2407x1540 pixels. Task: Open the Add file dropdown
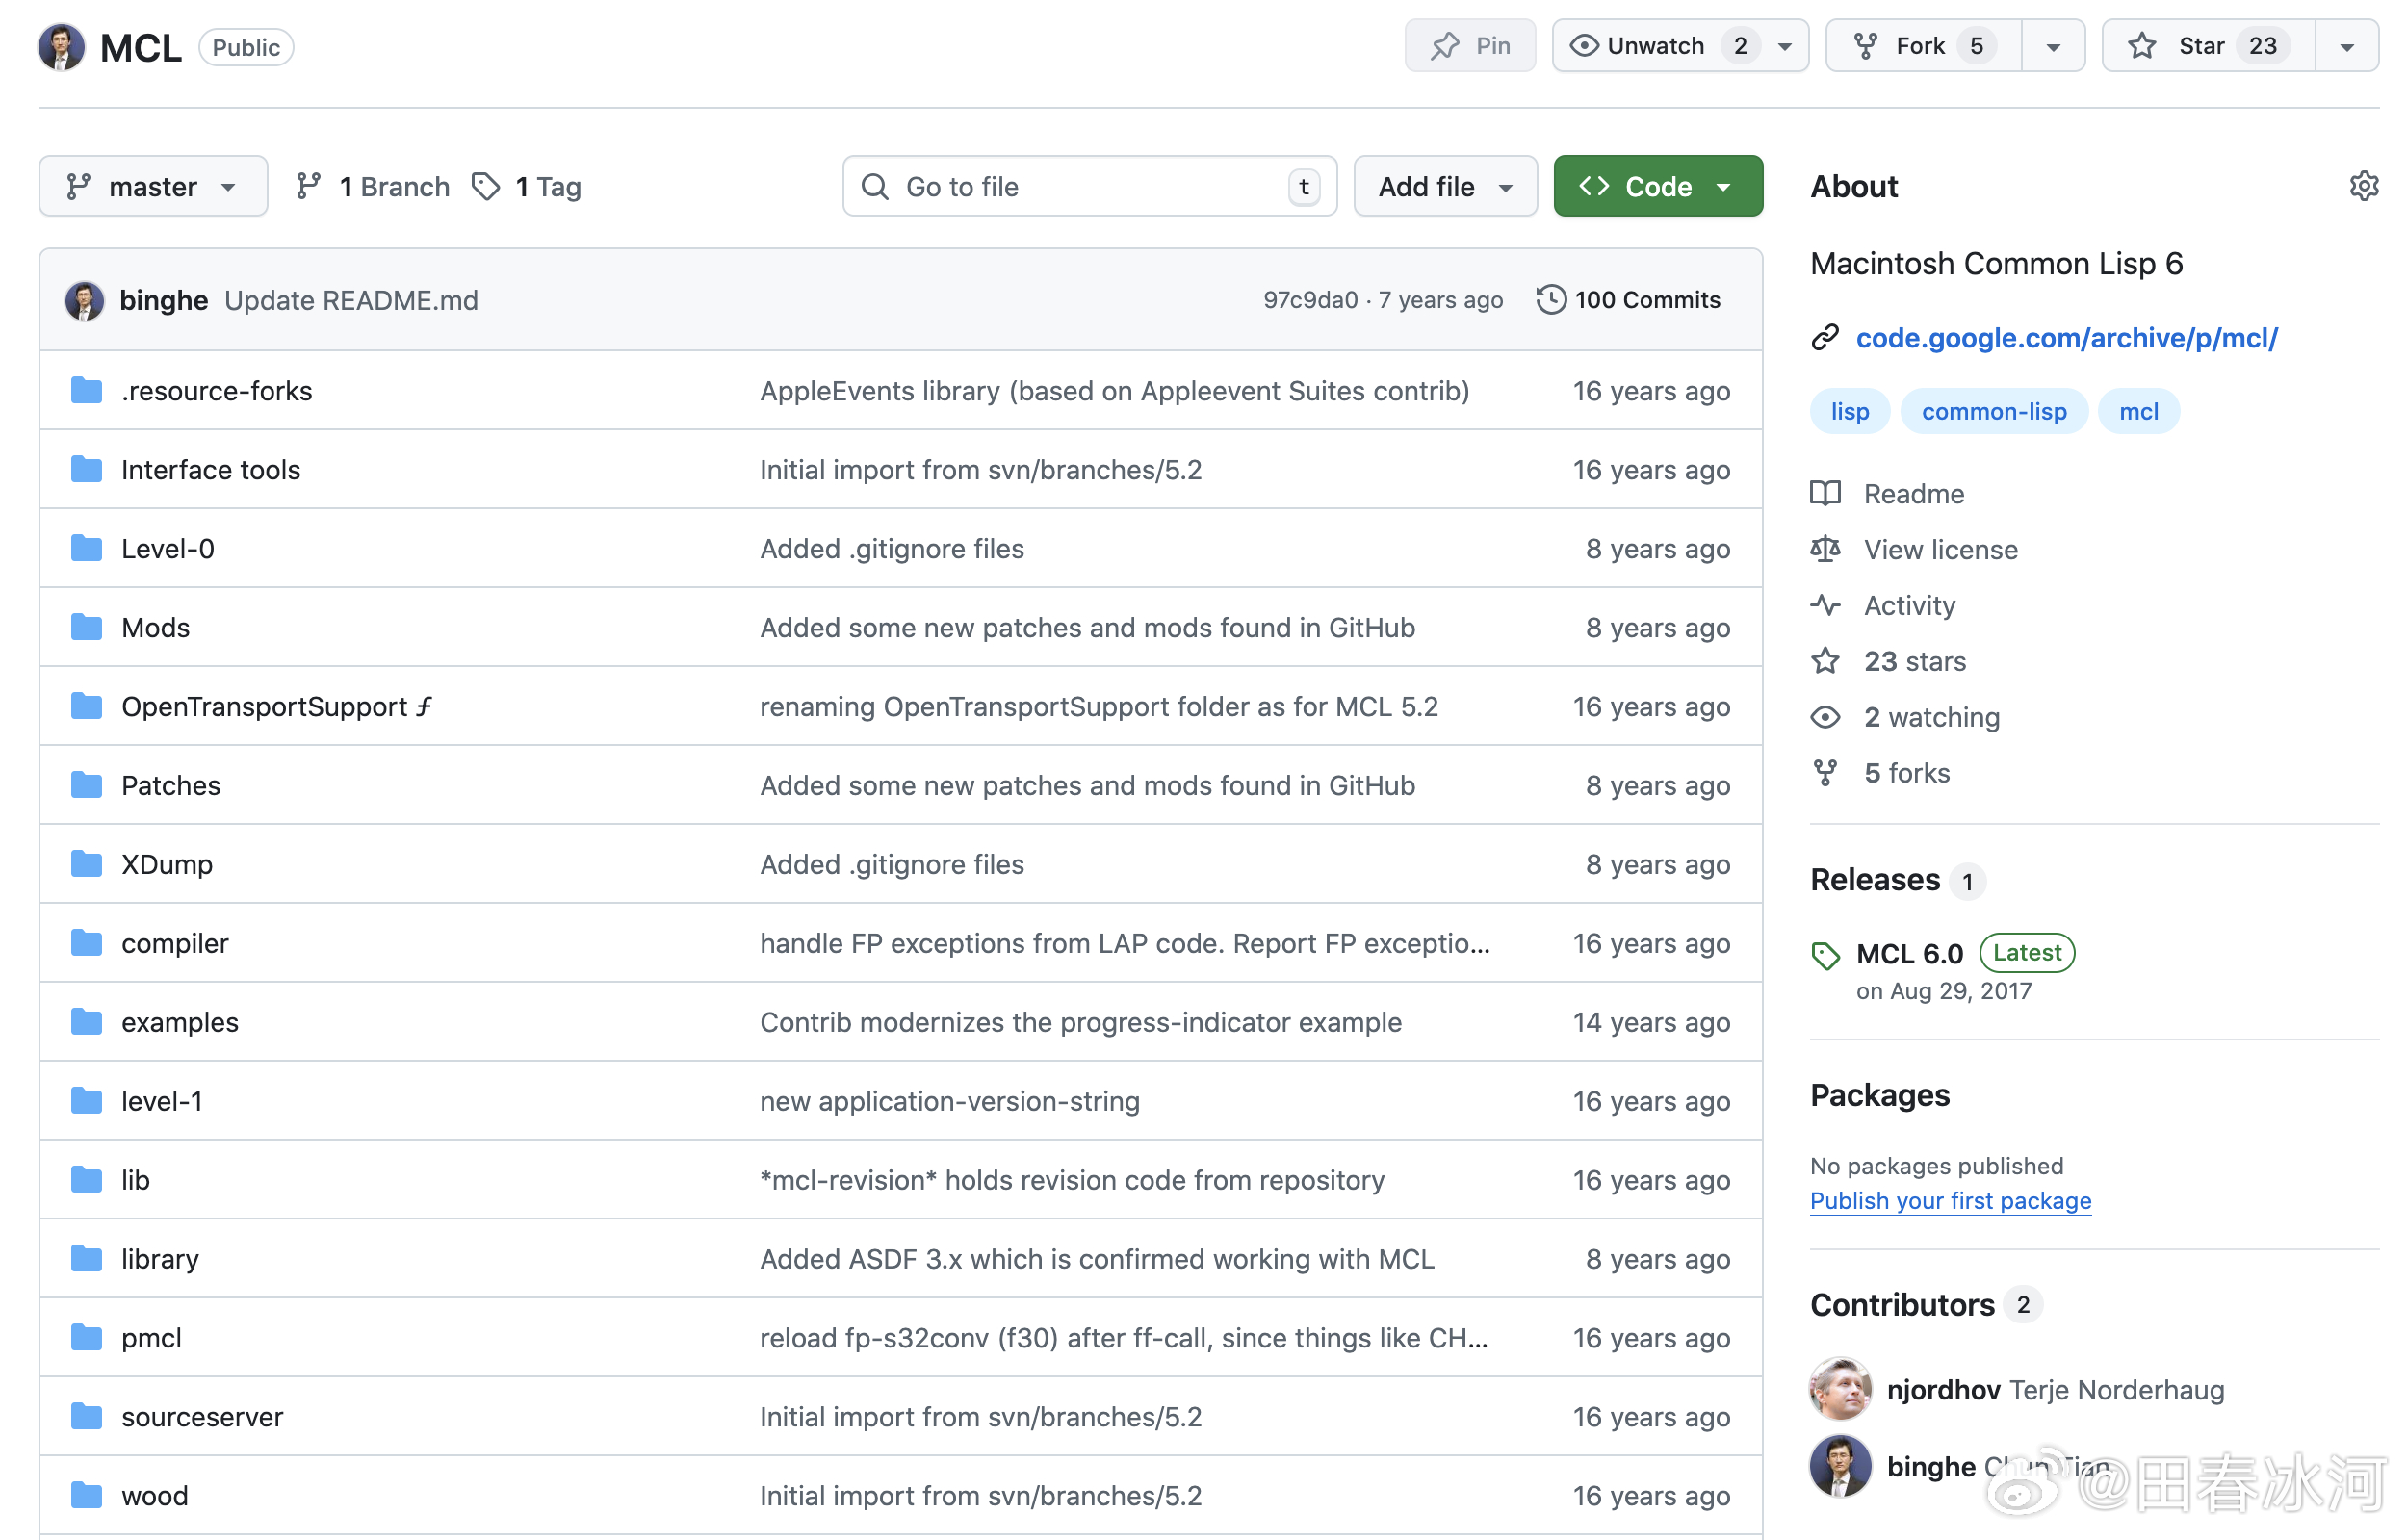click(1444, 186)
